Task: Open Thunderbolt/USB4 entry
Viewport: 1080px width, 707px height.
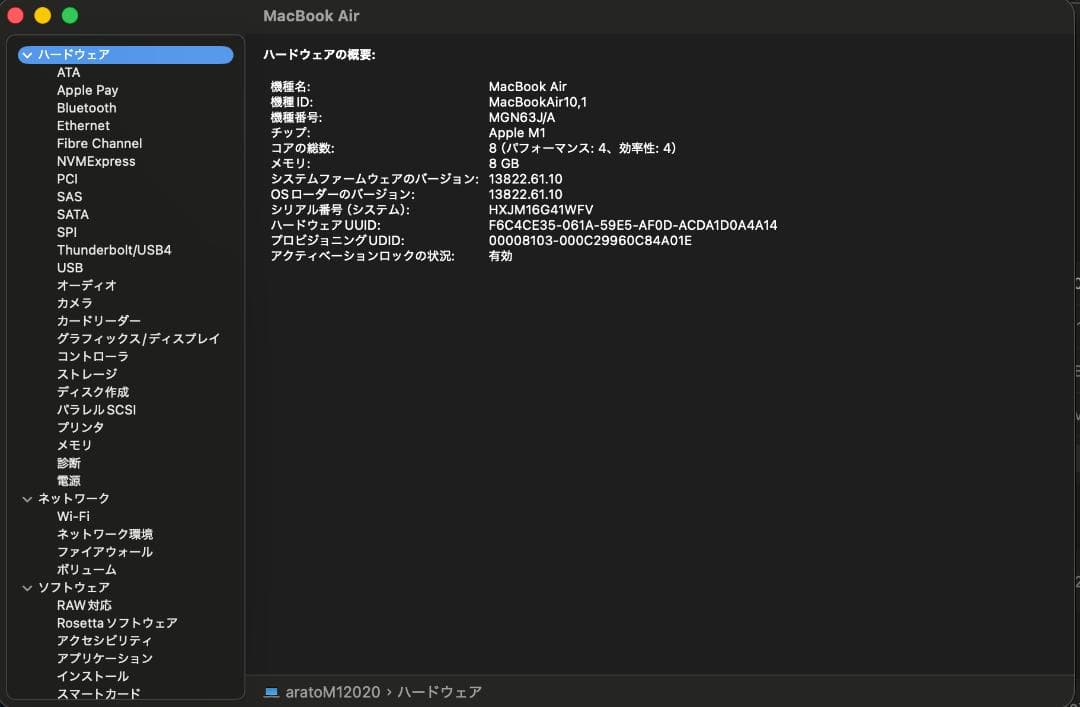Action: coord(114,250)
